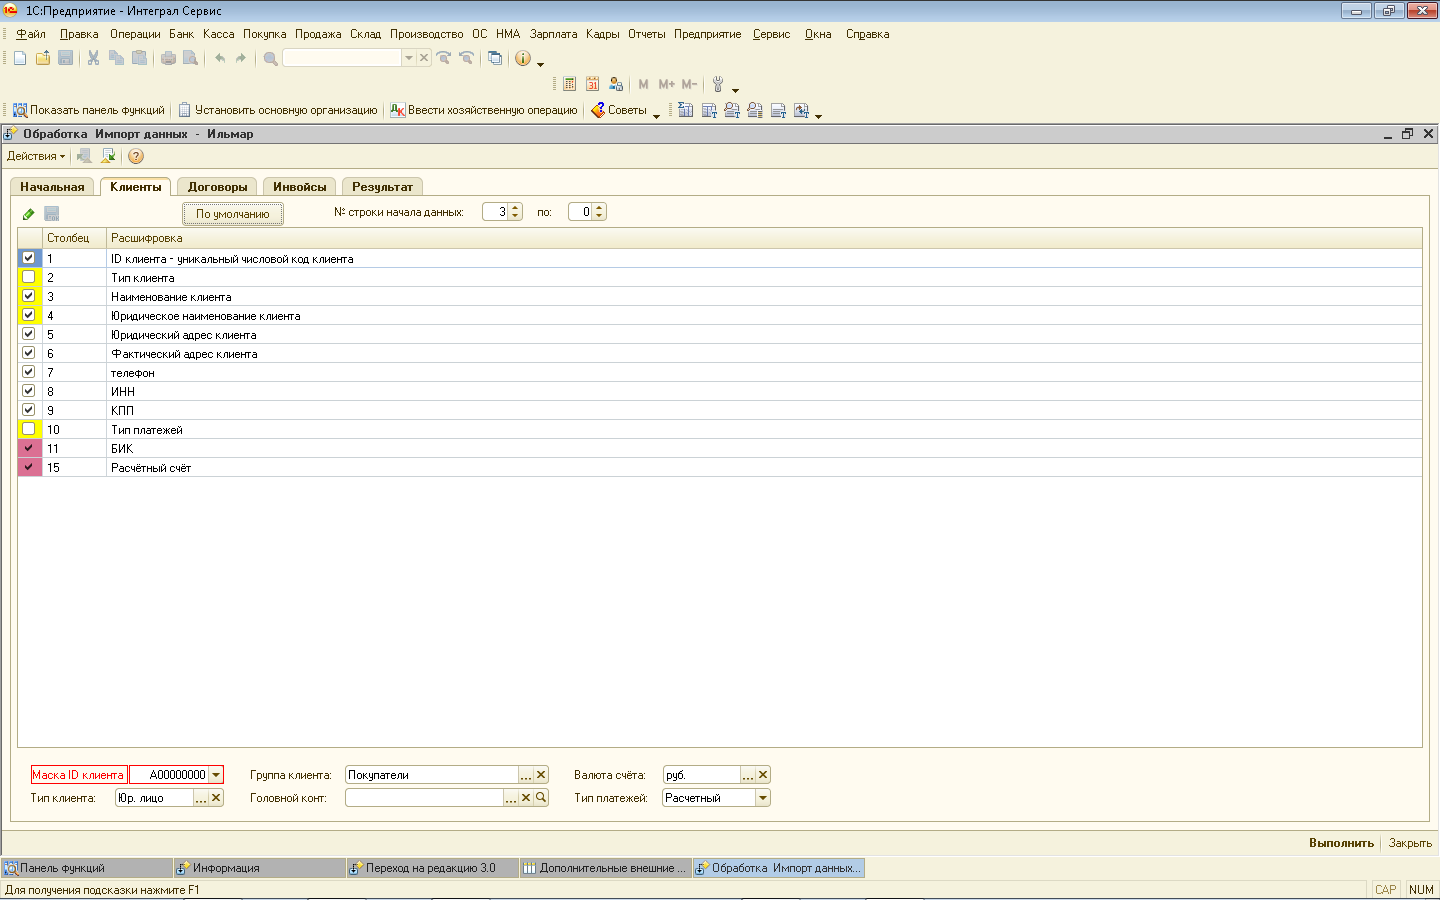Screen dimensions: 1440x900
Task: Click the yellow help question mark icon
Action: (x=136, y=156)
